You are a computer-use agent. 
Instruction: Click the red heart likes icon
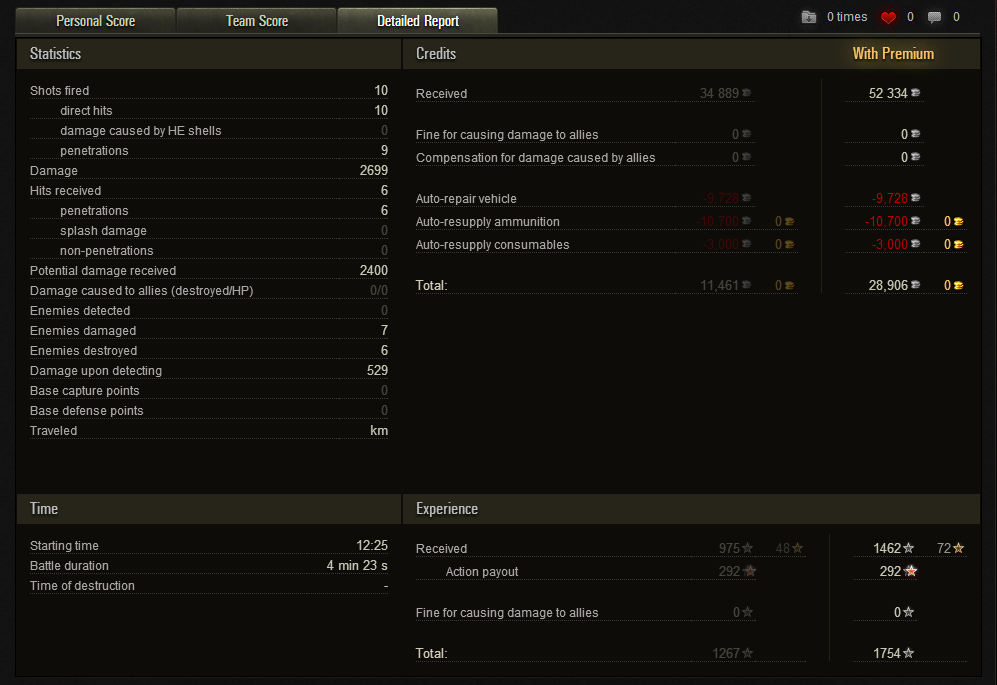888,17
